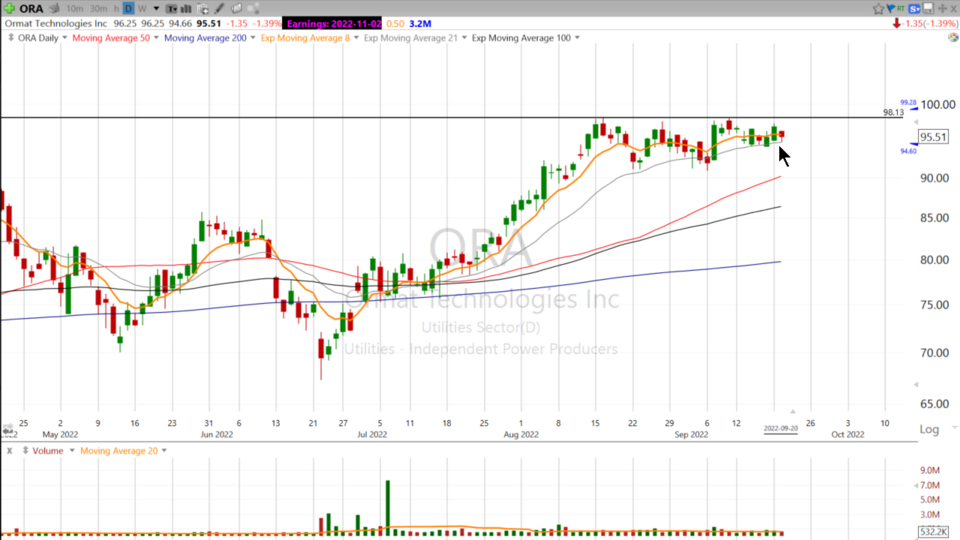Open the blue 'S' dropdown button
The width and height of the screenshot is (960, 540).
point(915,9)
